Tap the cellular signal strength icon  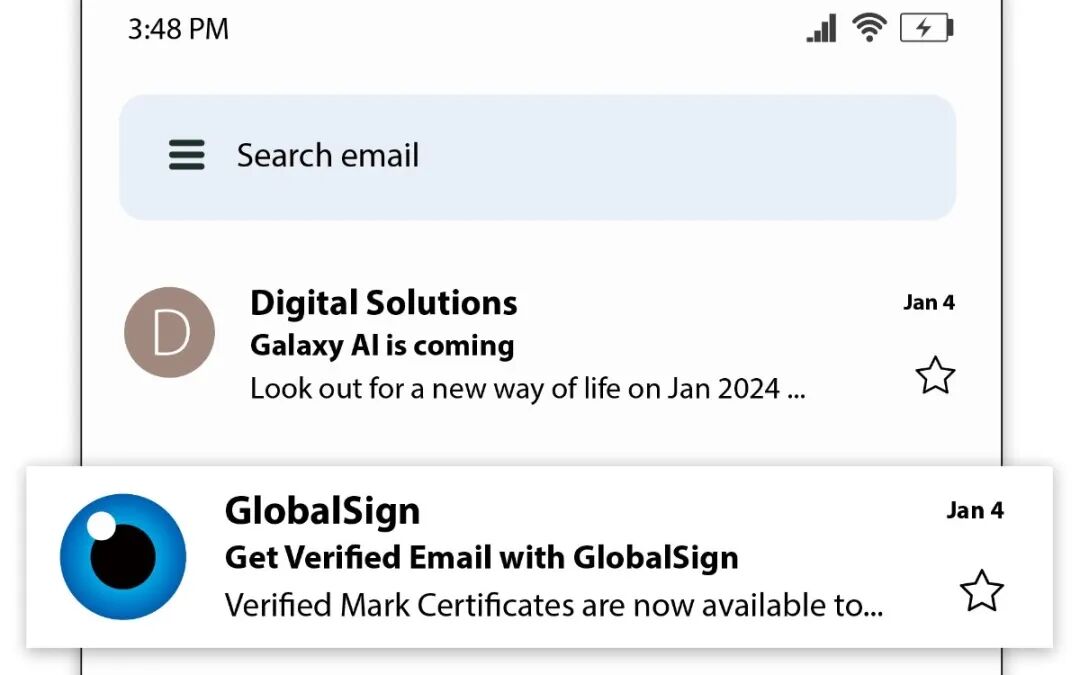click(822, 29)
